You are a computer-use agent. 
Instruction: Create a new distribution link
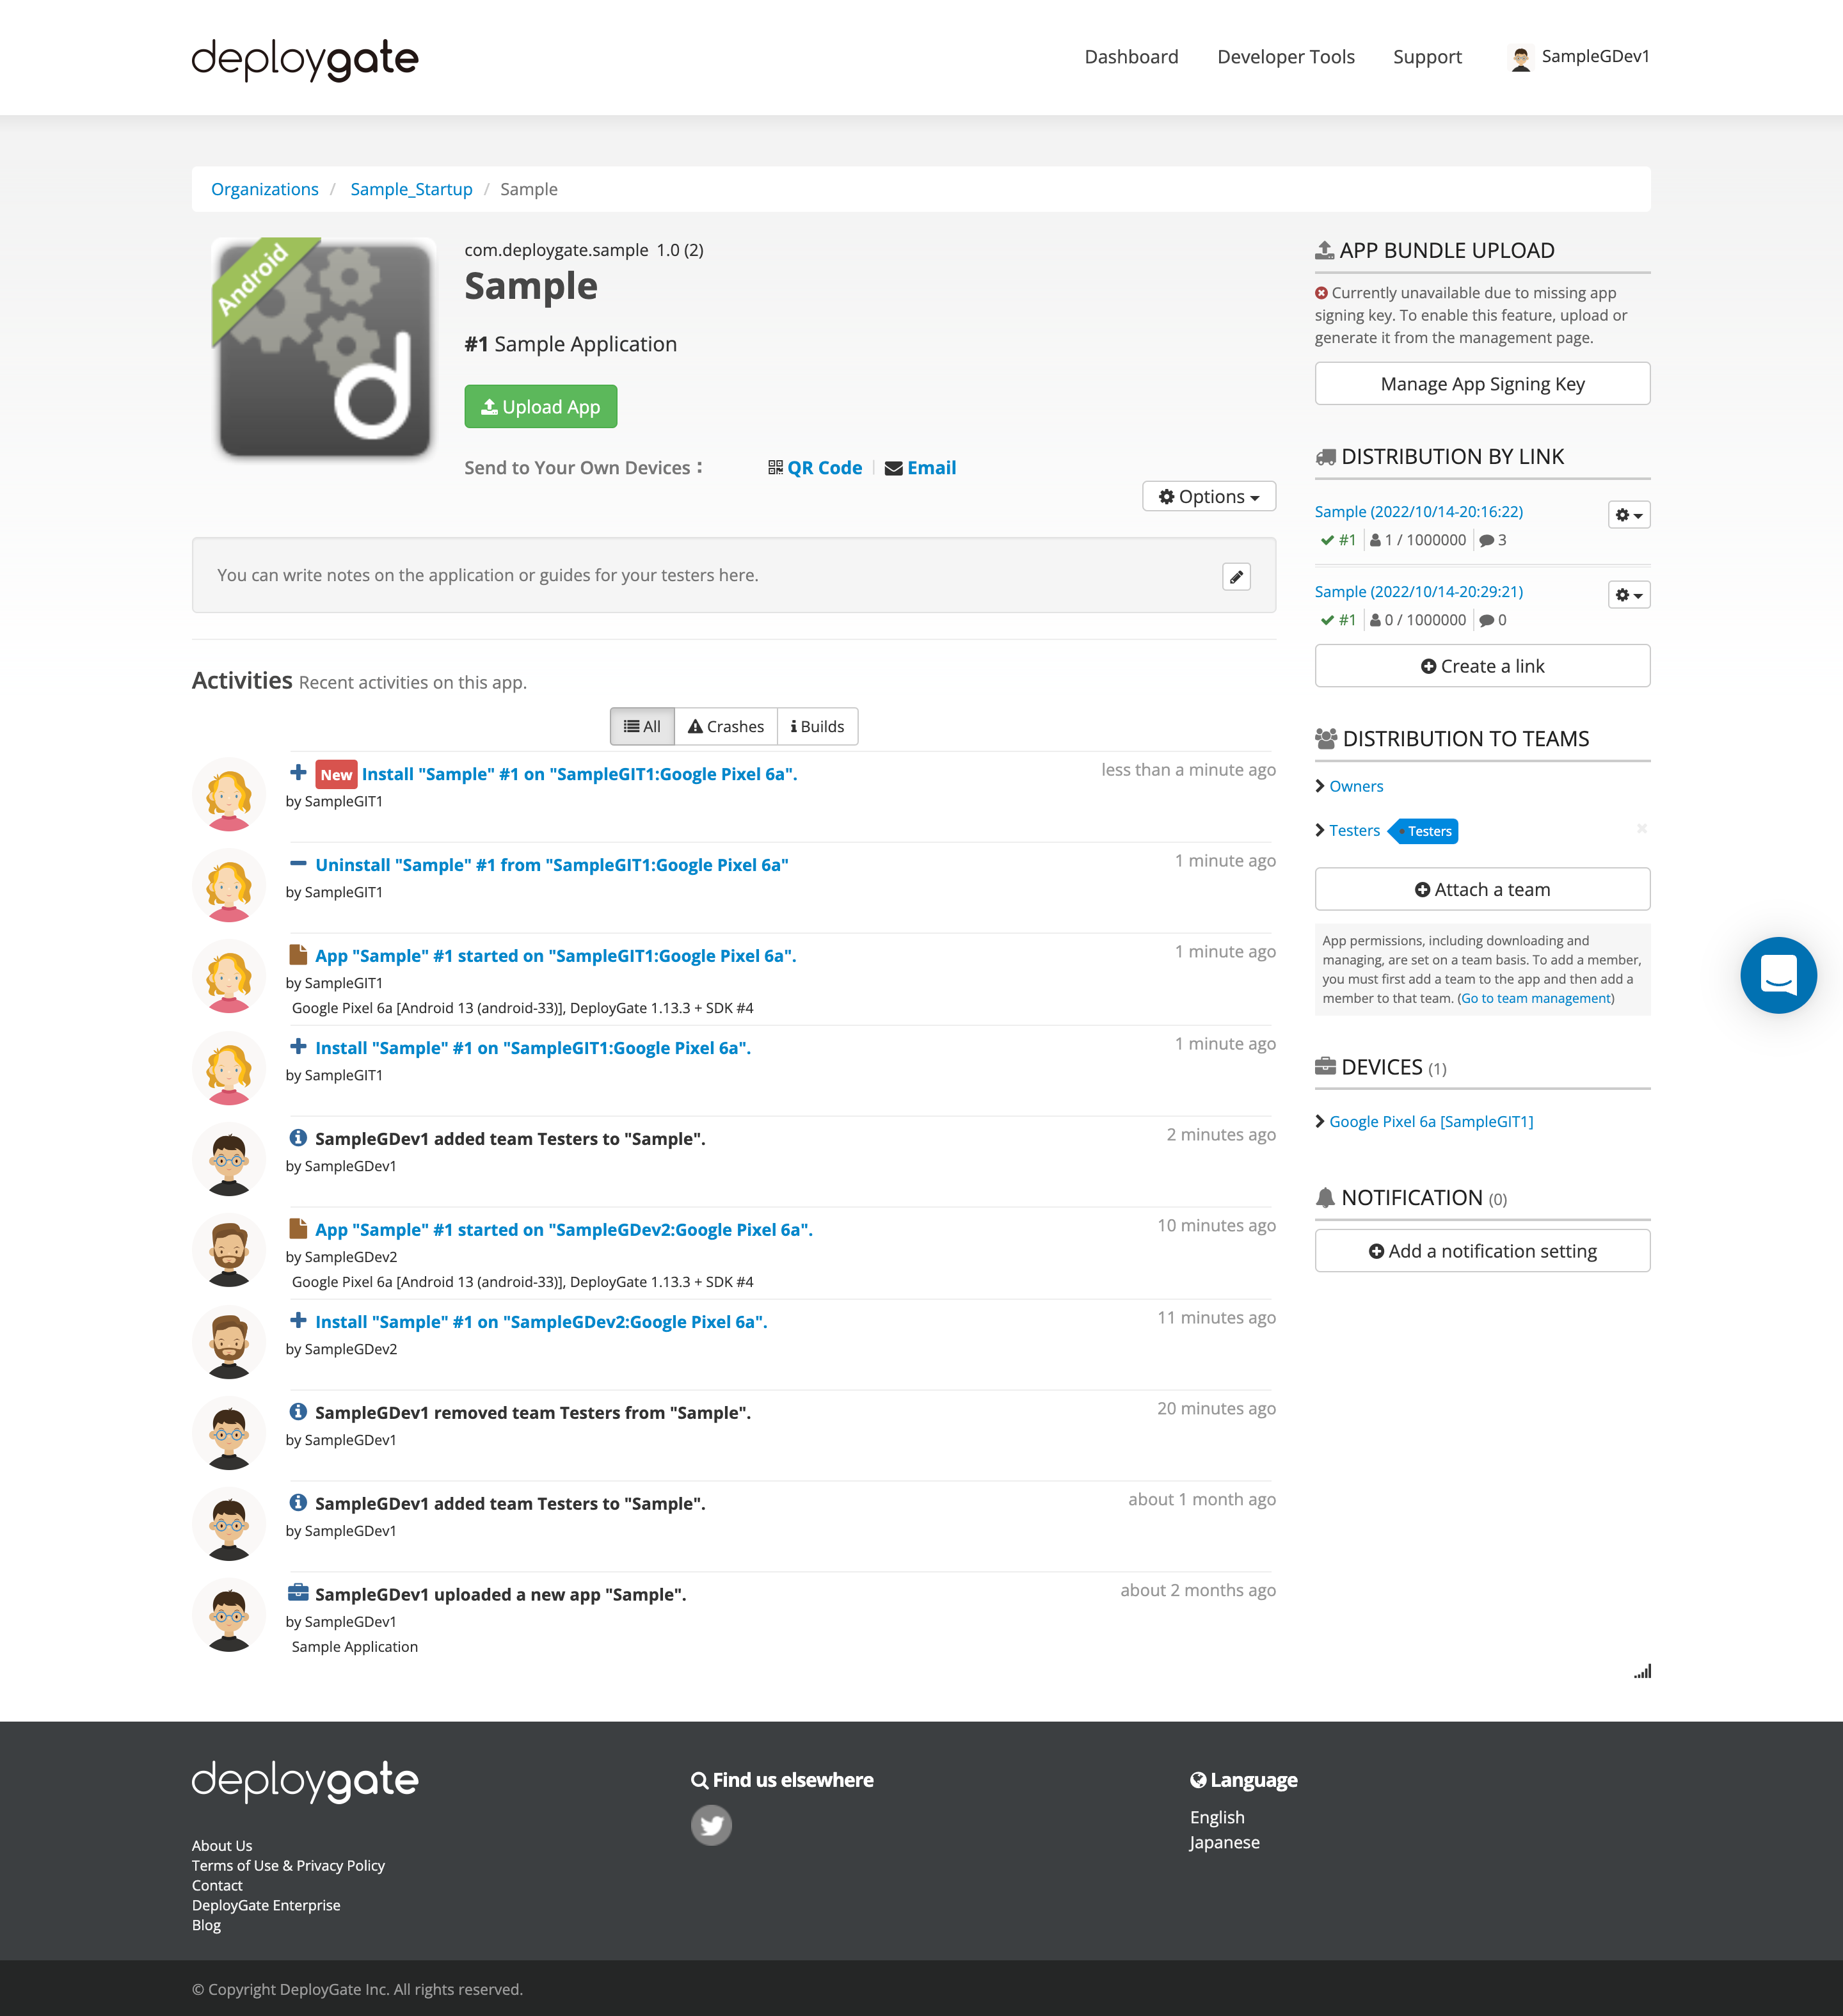coord(1482,665)
